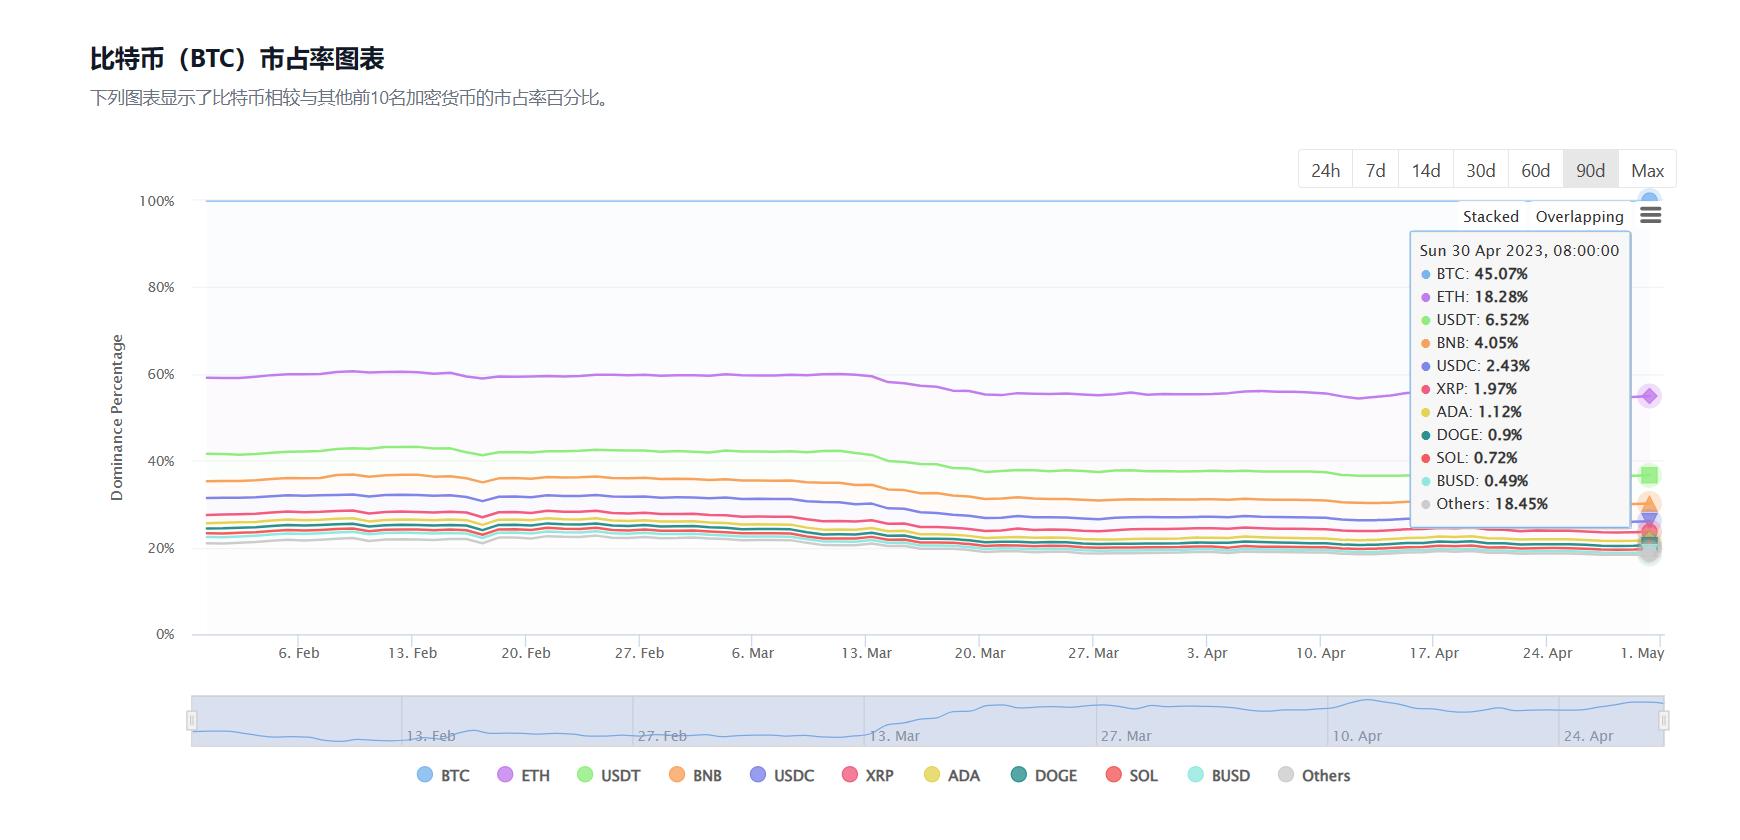1740x840 pixels.
Task: Open the chart hamburger context menu
Action: tap(1650, 216)
